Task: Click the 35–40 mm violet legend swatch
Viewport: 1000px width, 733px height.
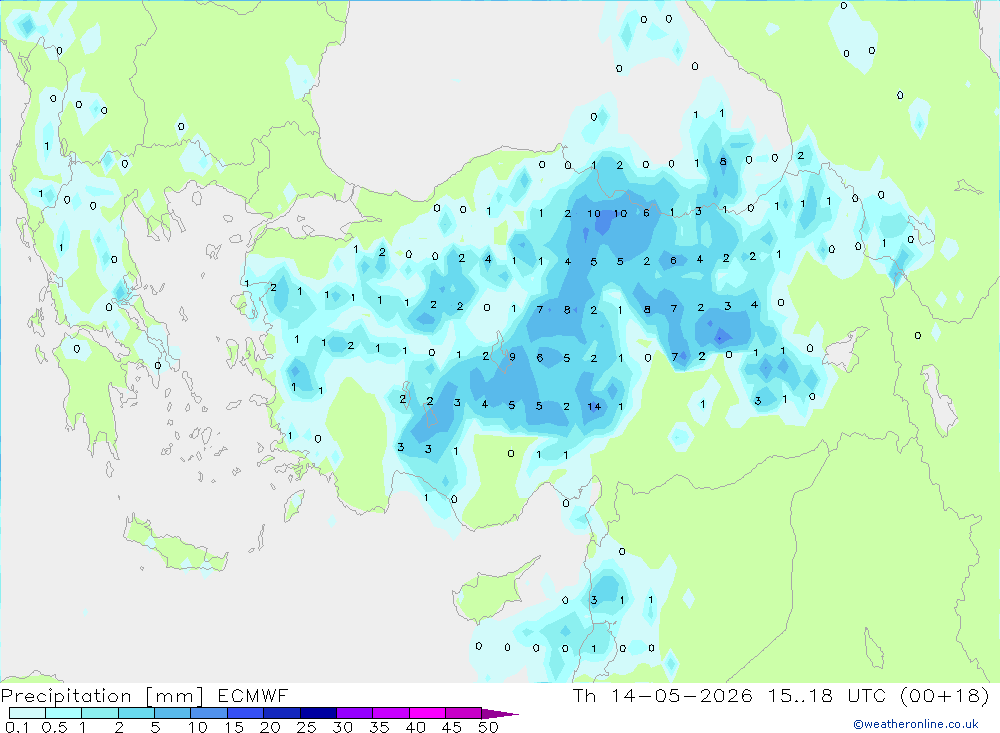Action: click(390, 713)
